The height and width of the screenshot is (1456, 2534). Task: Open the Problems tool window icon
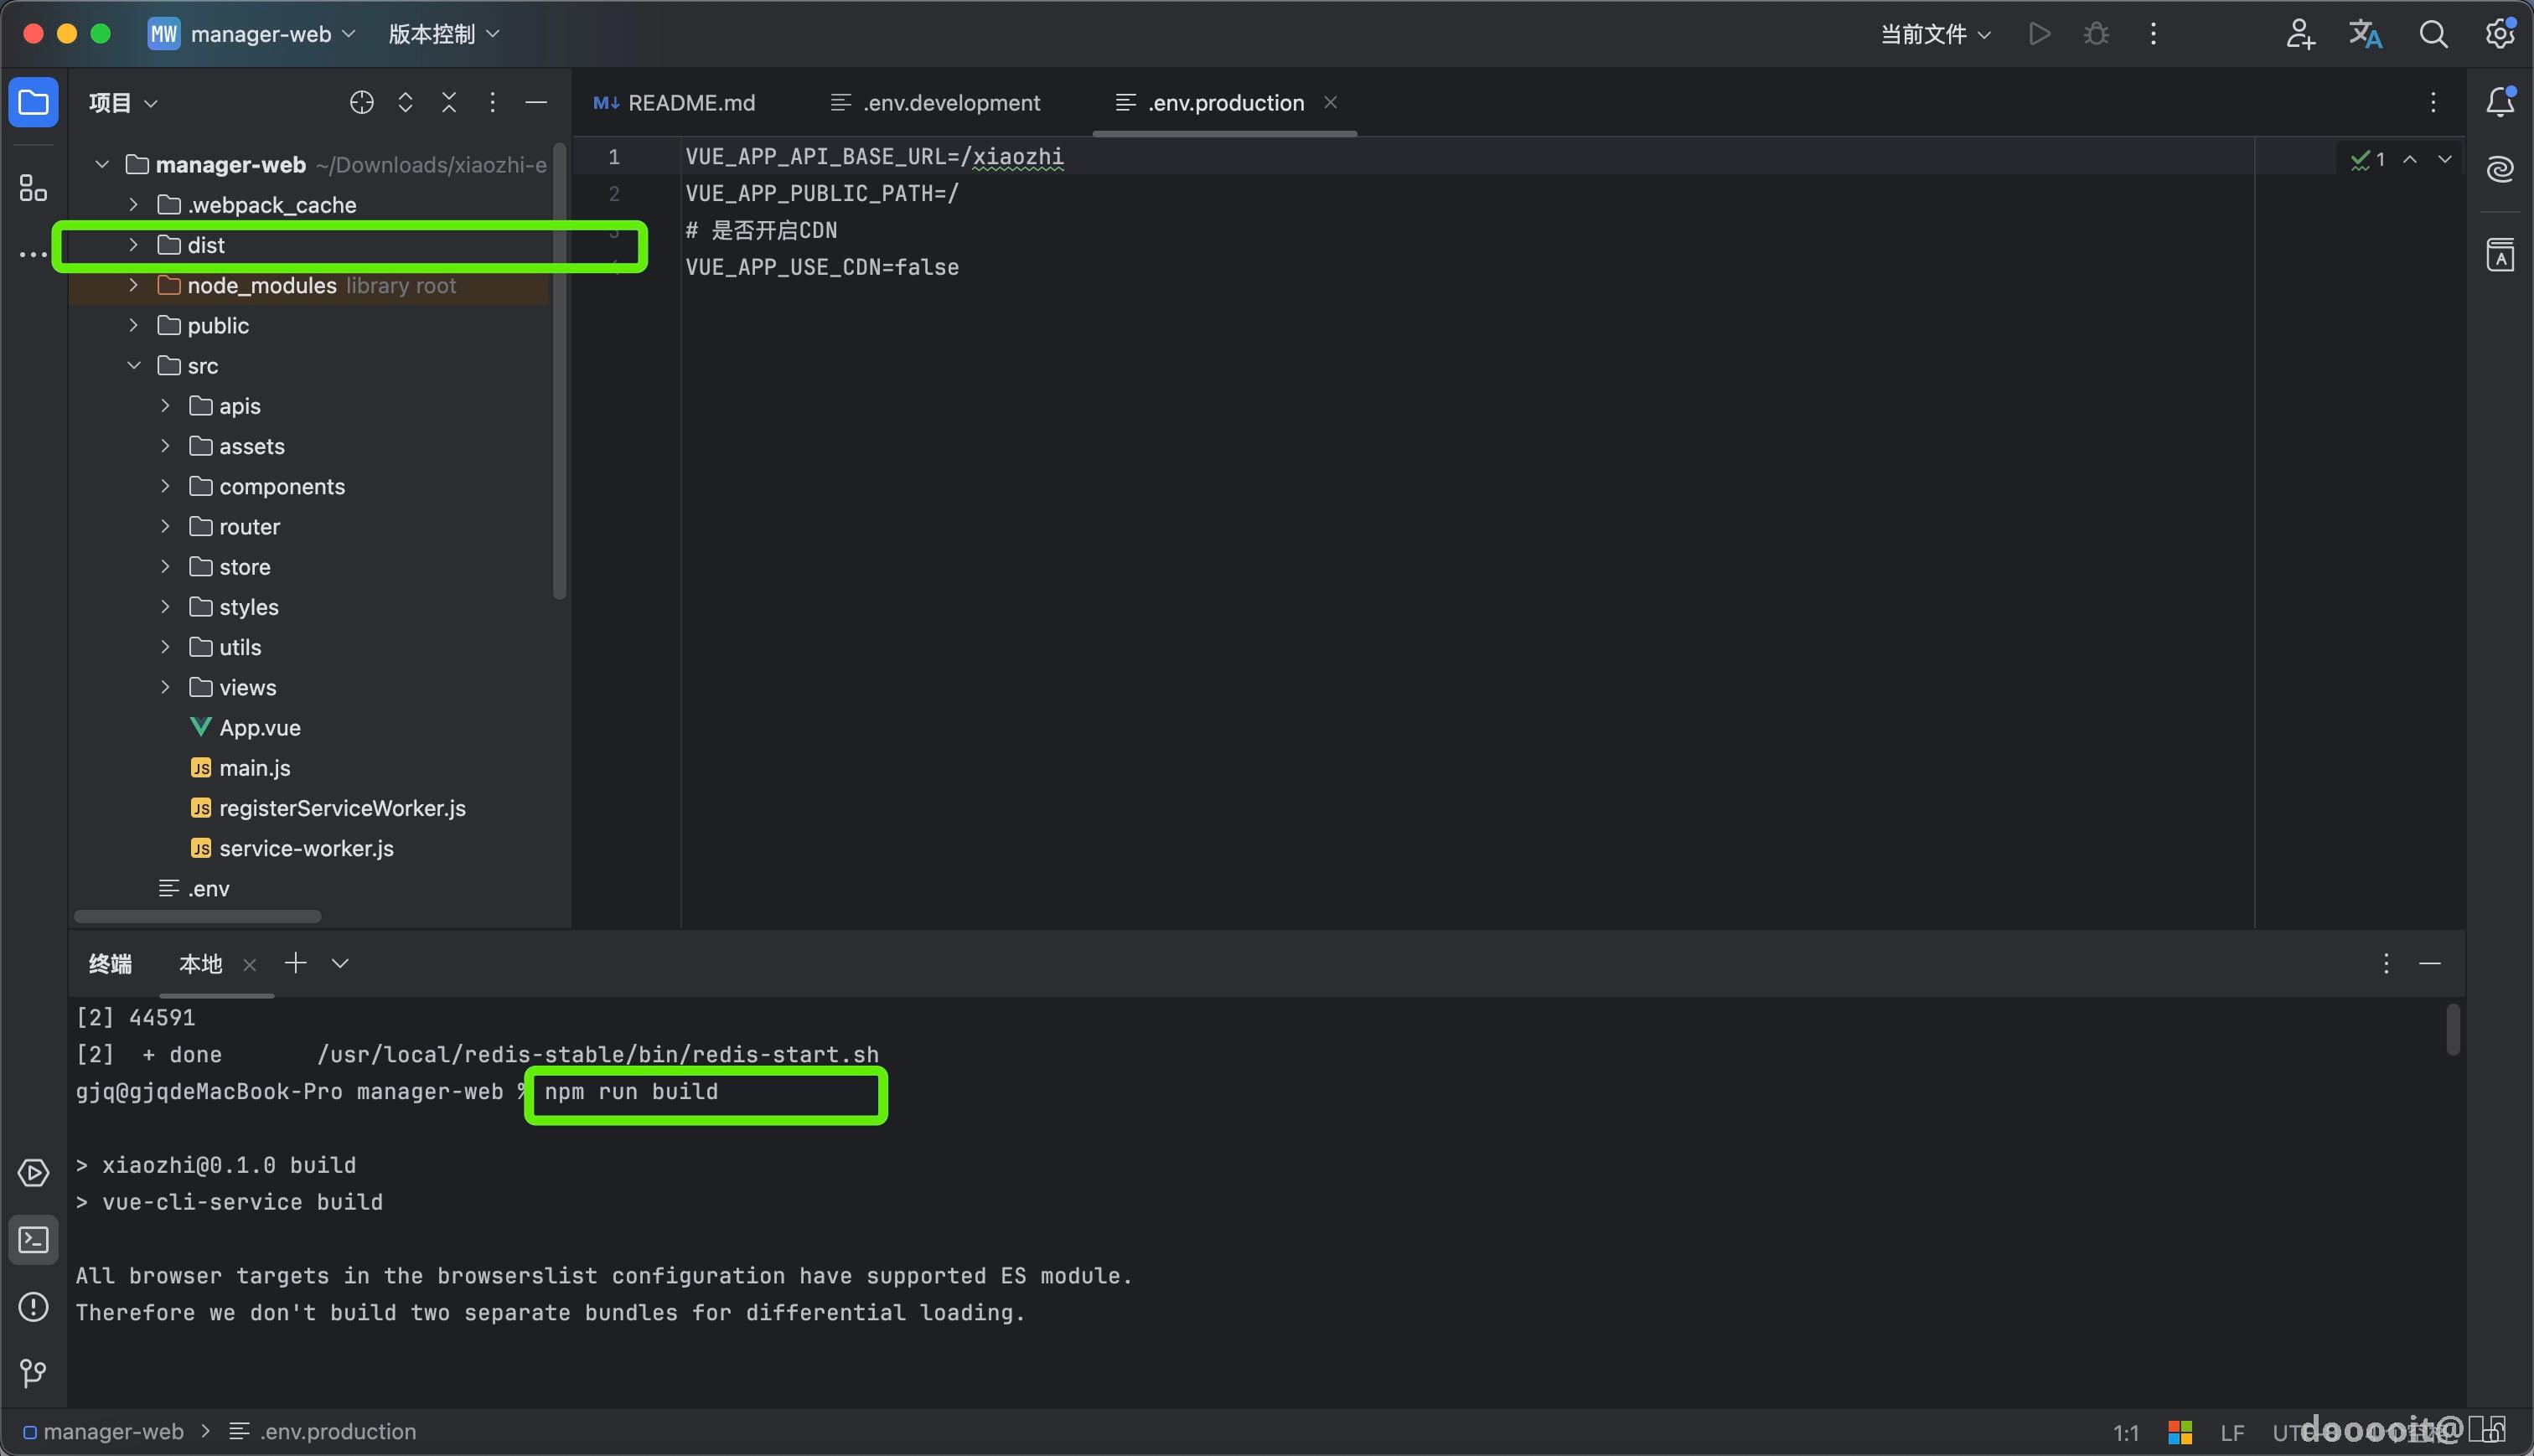coord(33,1307)
